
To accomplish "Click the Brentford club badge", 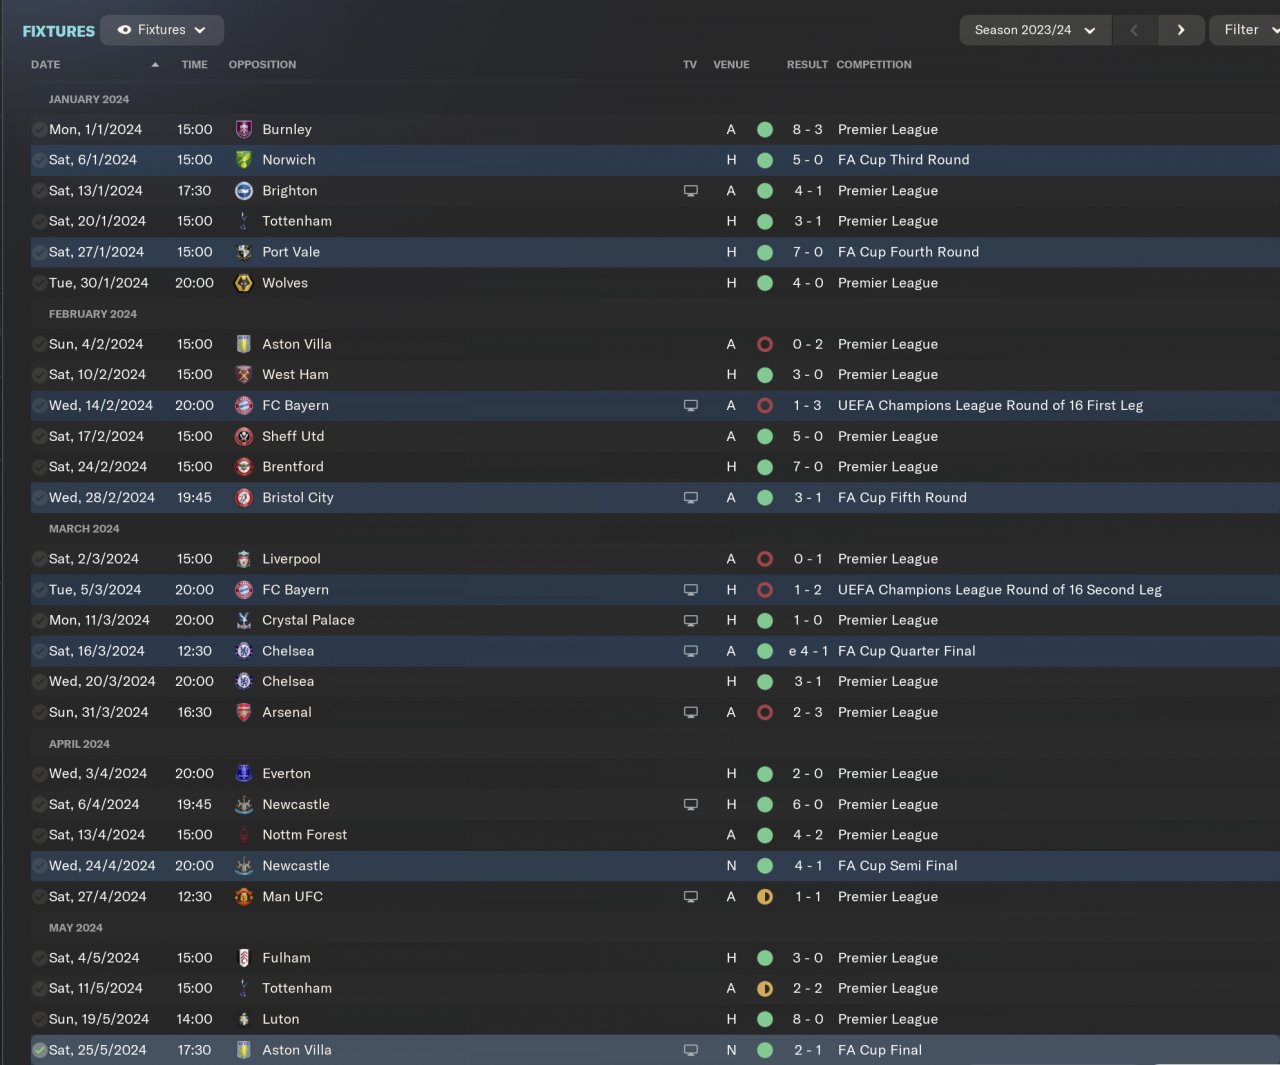I will point(243,467).
